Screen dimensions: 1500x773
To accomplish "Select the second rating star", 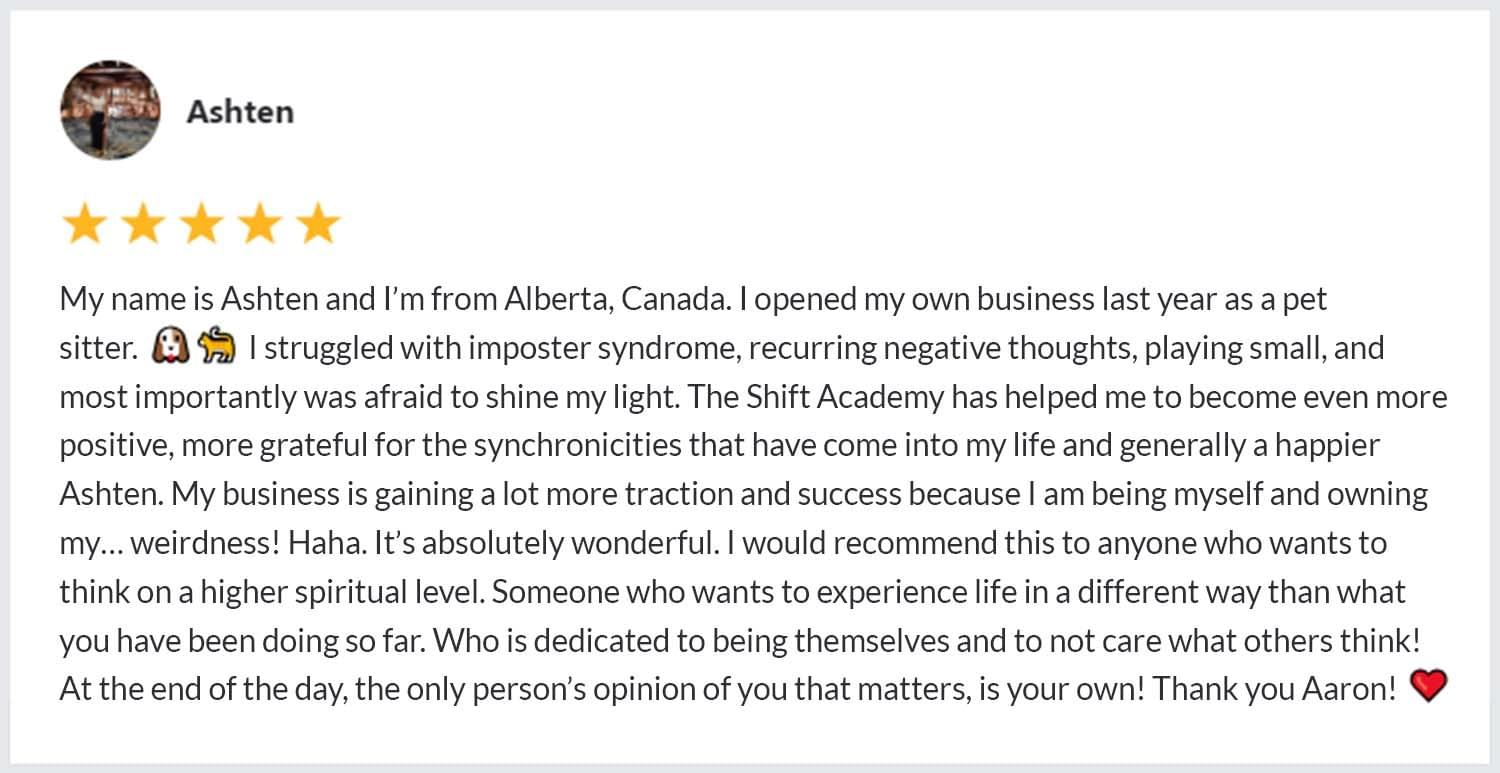I will click(142, 225).
